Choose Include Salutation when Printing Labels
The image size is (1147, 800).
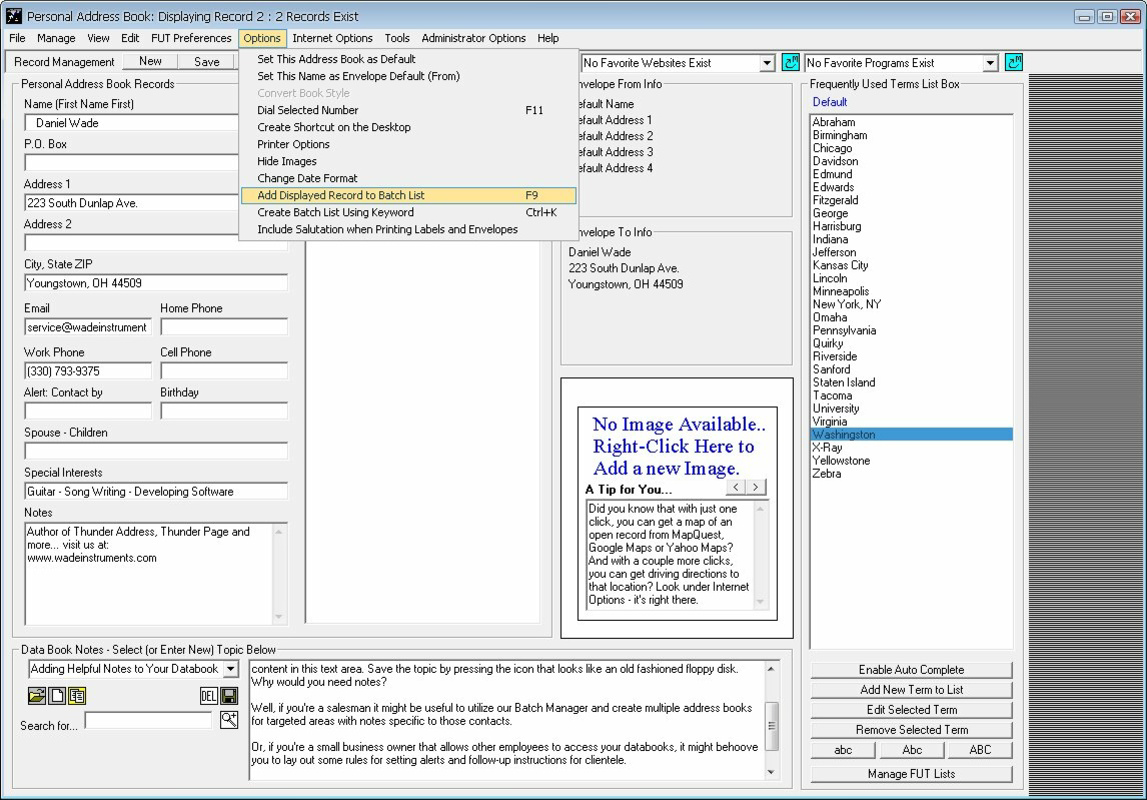(408, 230)
